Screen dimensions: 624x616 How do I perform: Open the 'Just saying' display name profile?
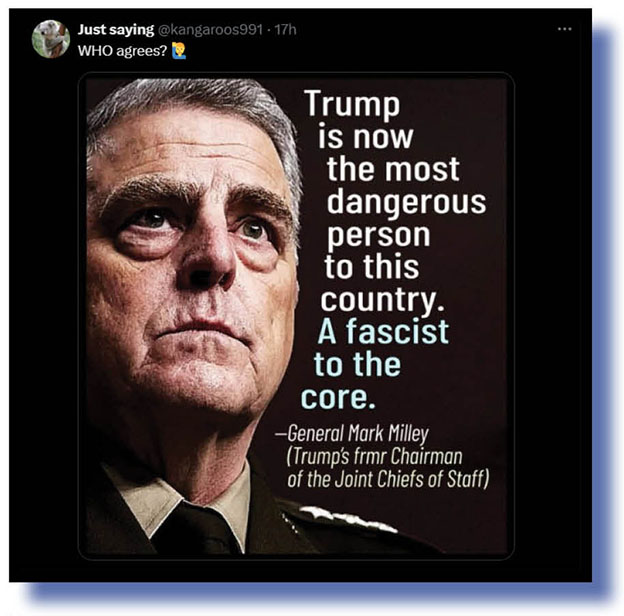pyautogui.click(x=116, y=29)
